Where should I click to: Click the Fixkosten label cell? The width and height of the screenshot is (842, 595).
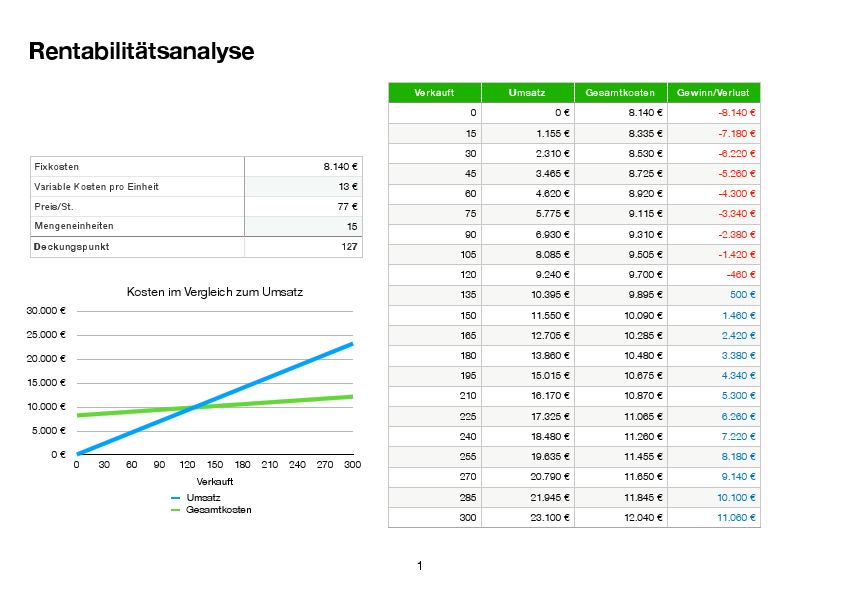pyautogui.click(x=137, y=166)
